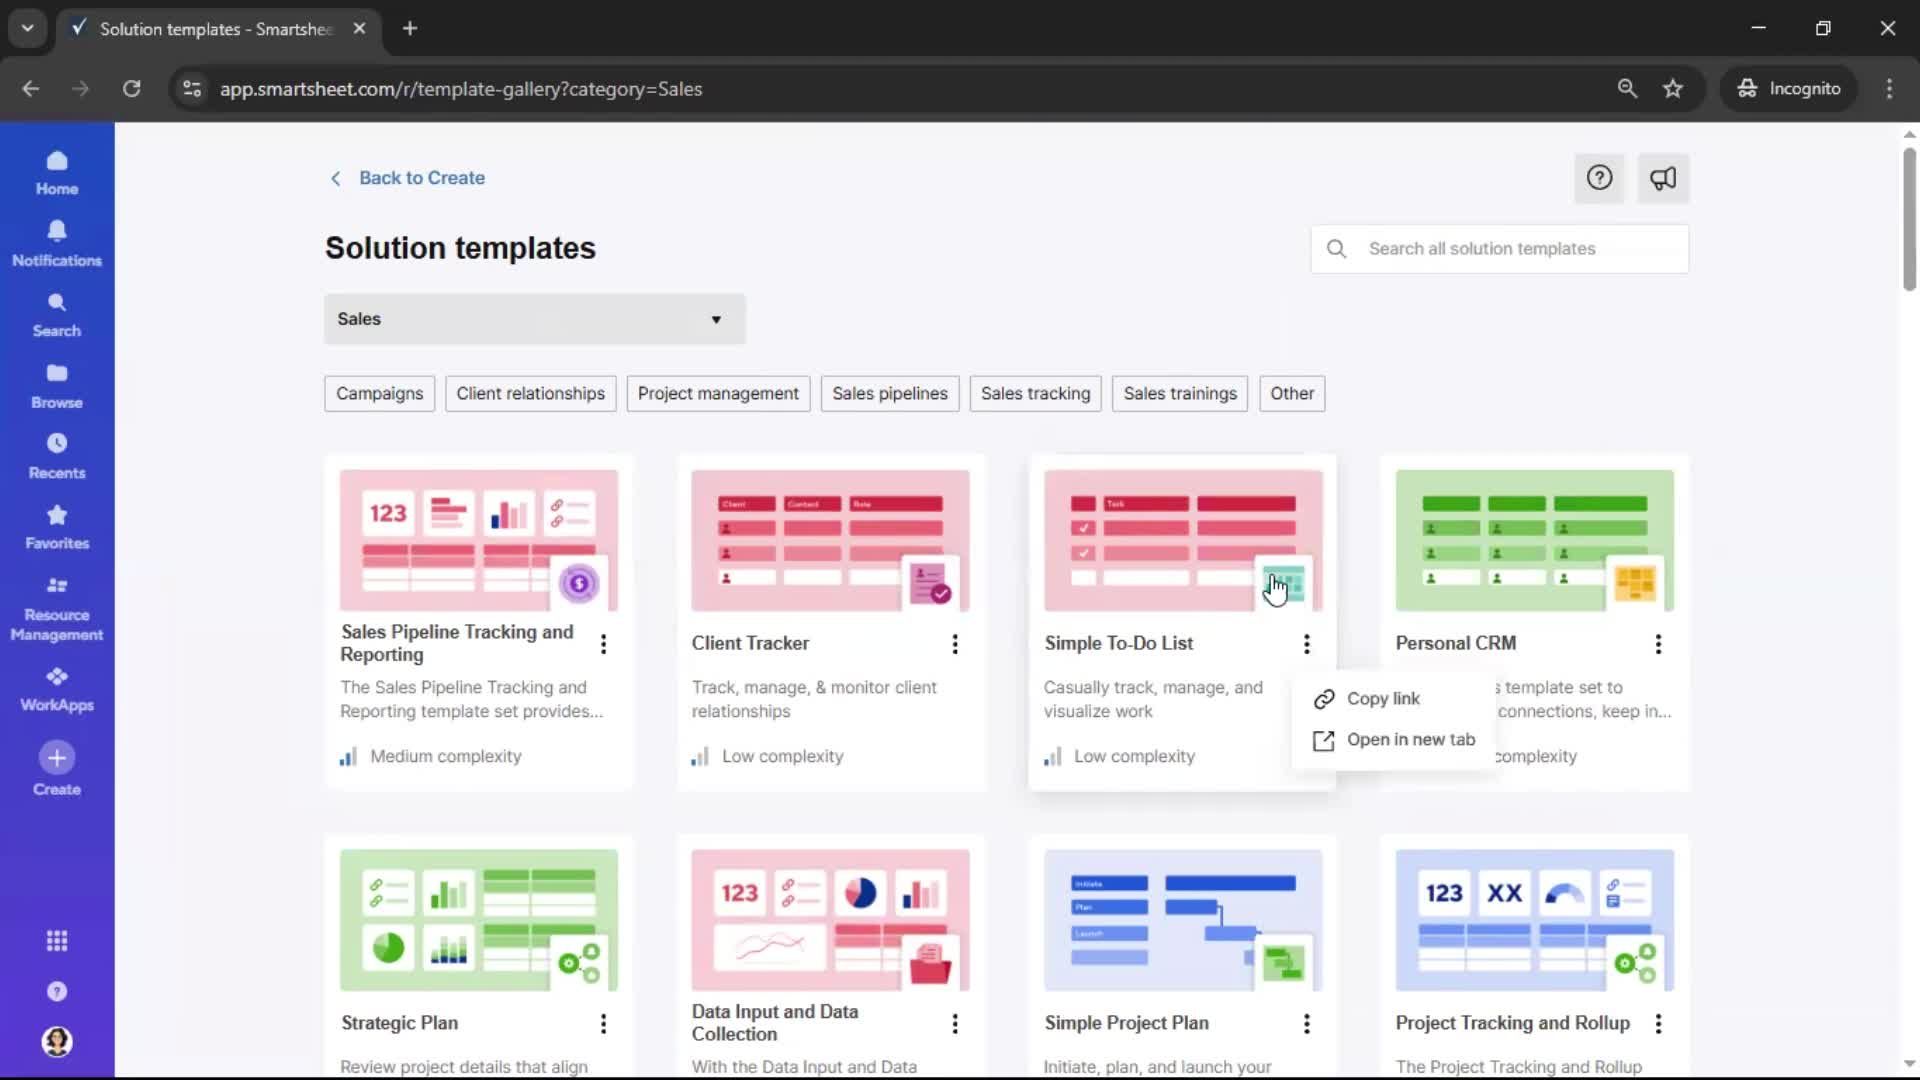Open the help question mark button
1920x1080 pixels.
(x=1599, y=178)
